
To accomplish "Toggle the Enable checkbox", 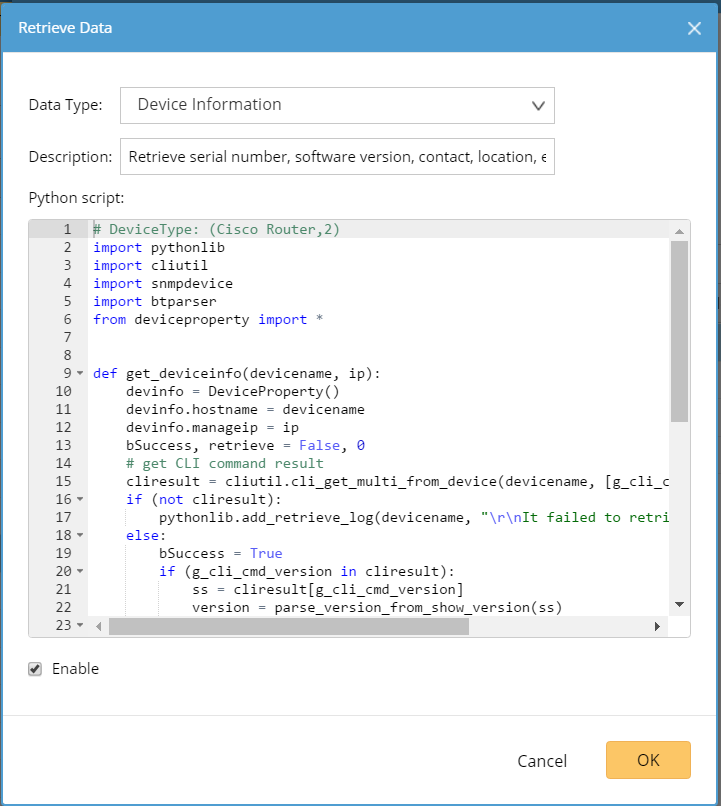I will [x=35, y=669].
